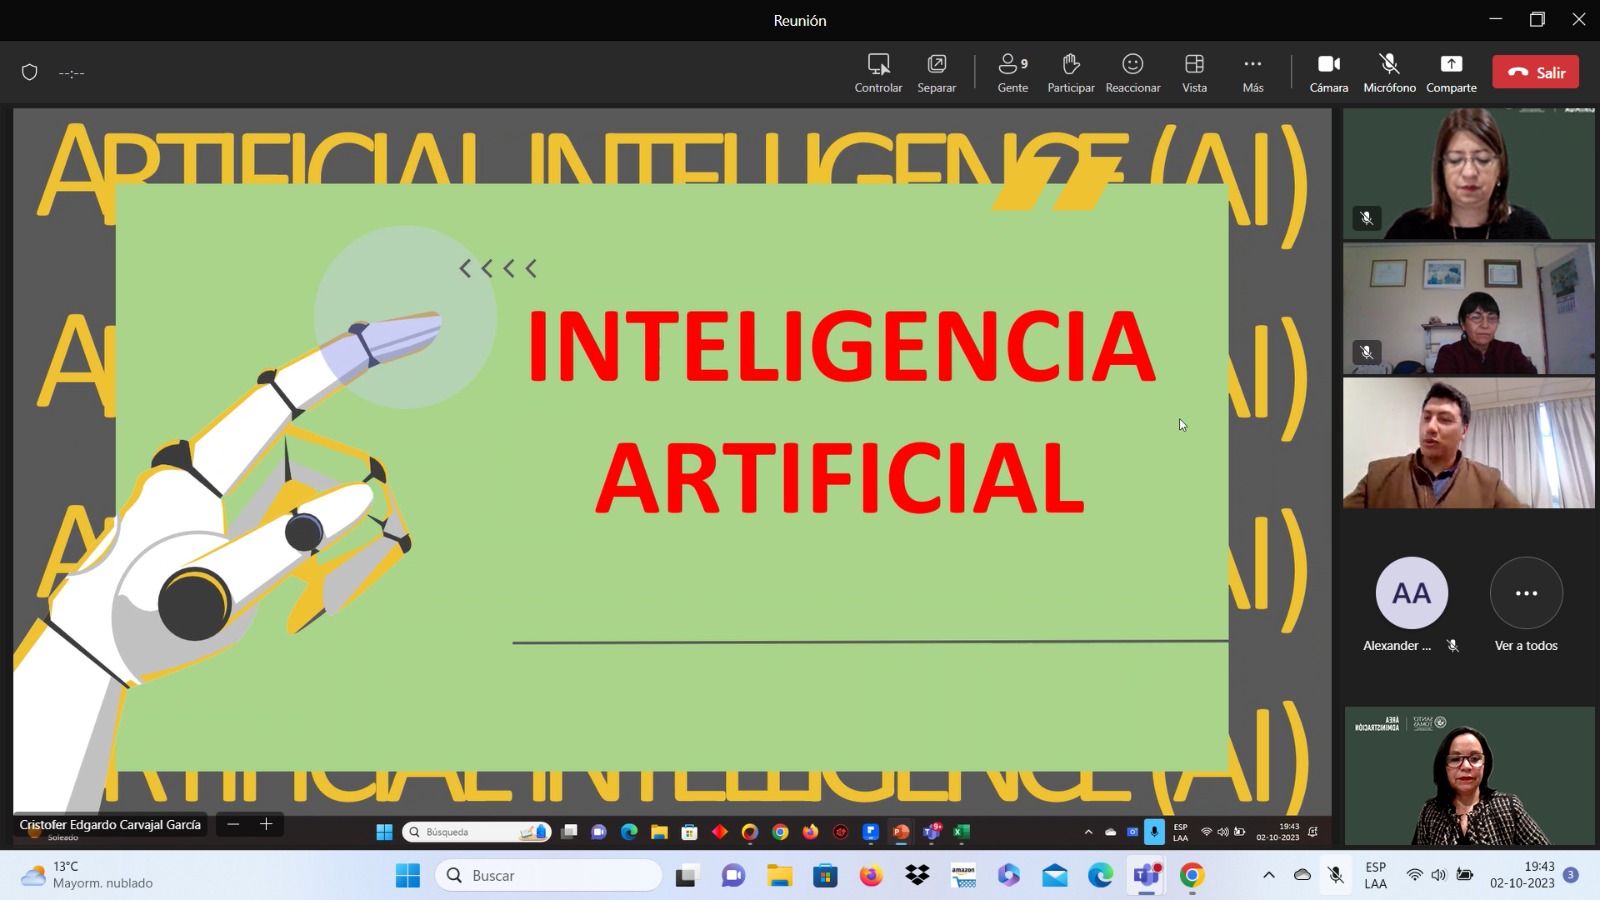
Task: Open the Windows Start menu on the taskbar
Action: click(408, 876)
